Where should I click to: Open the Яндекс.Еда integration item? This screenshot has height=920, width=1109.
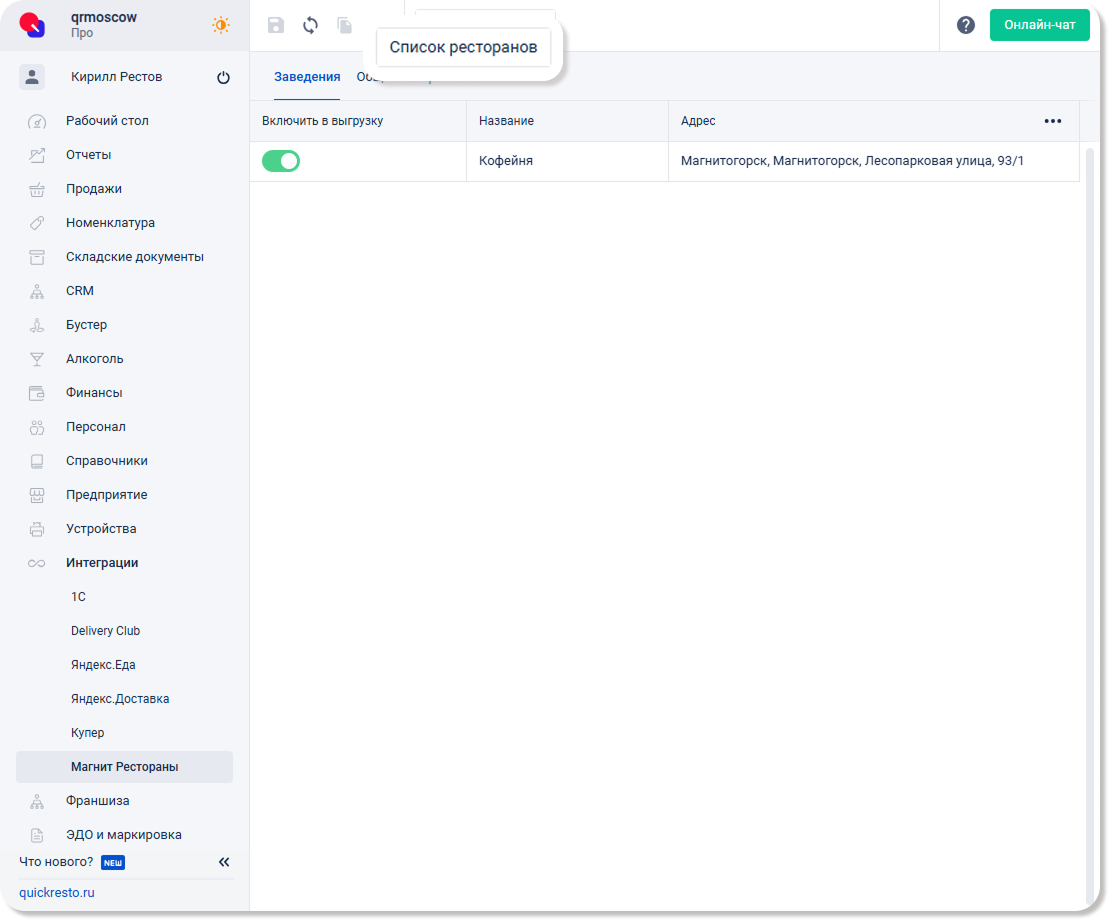pos(102,665)
